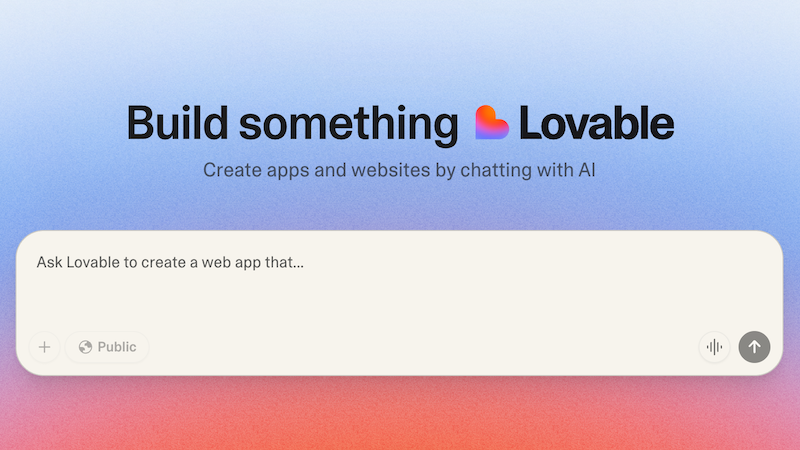The width and height of the screenshot is (800, 450).
Task: Submit prompt with the up-arrow button
Action: click(x=754, y=347)
